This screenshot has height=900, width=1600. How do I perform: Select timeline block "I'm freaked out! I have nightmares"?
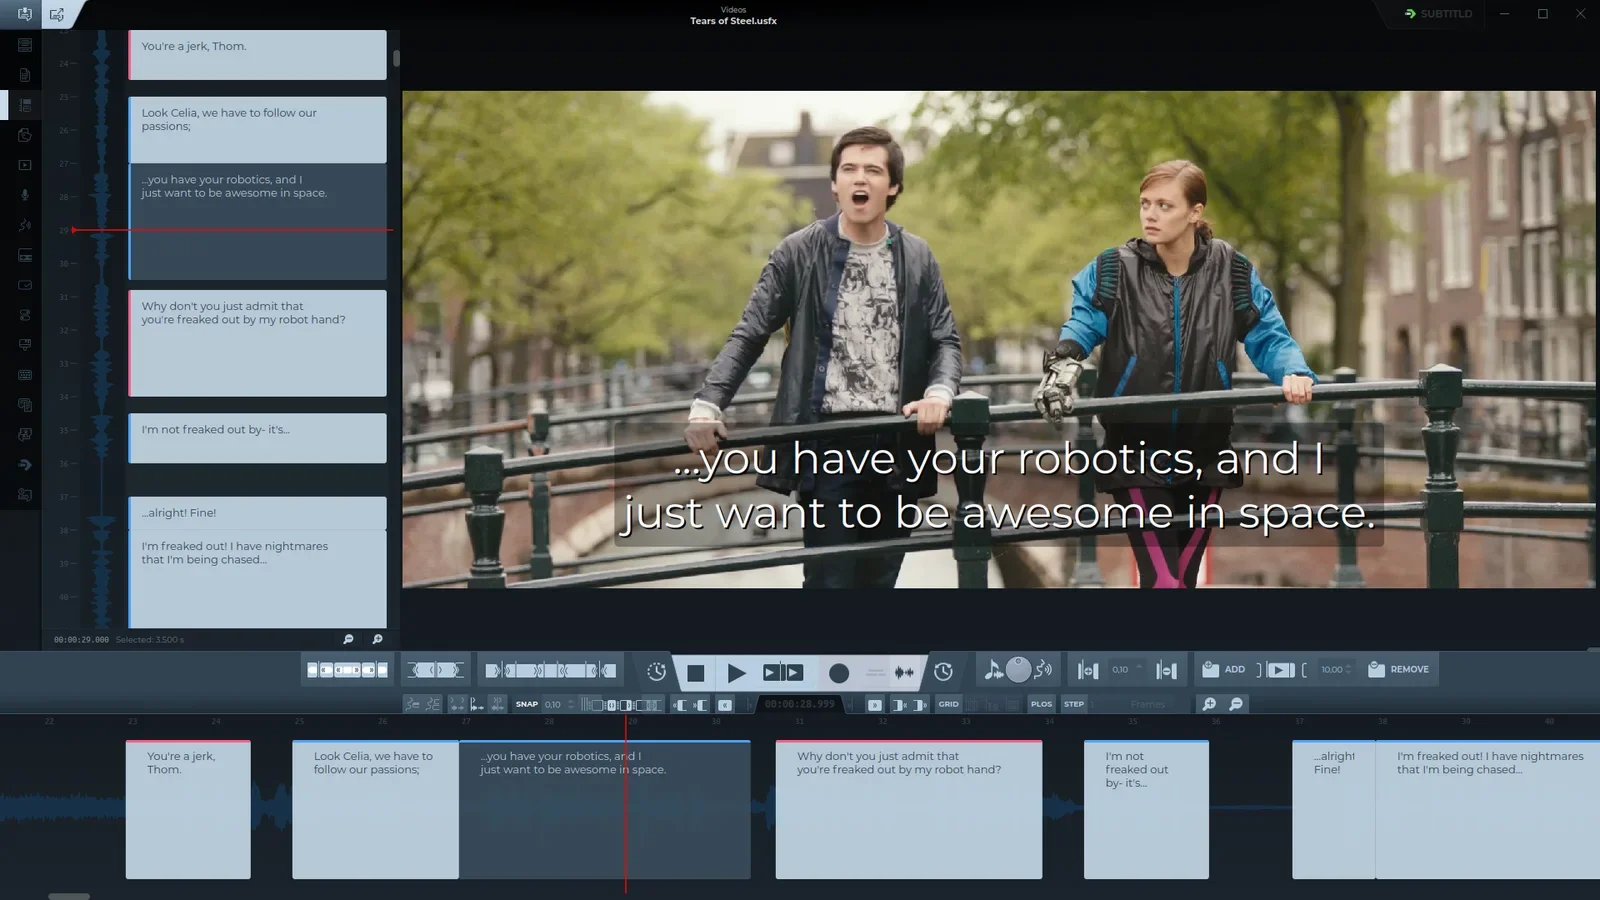tap(1488, 810)
